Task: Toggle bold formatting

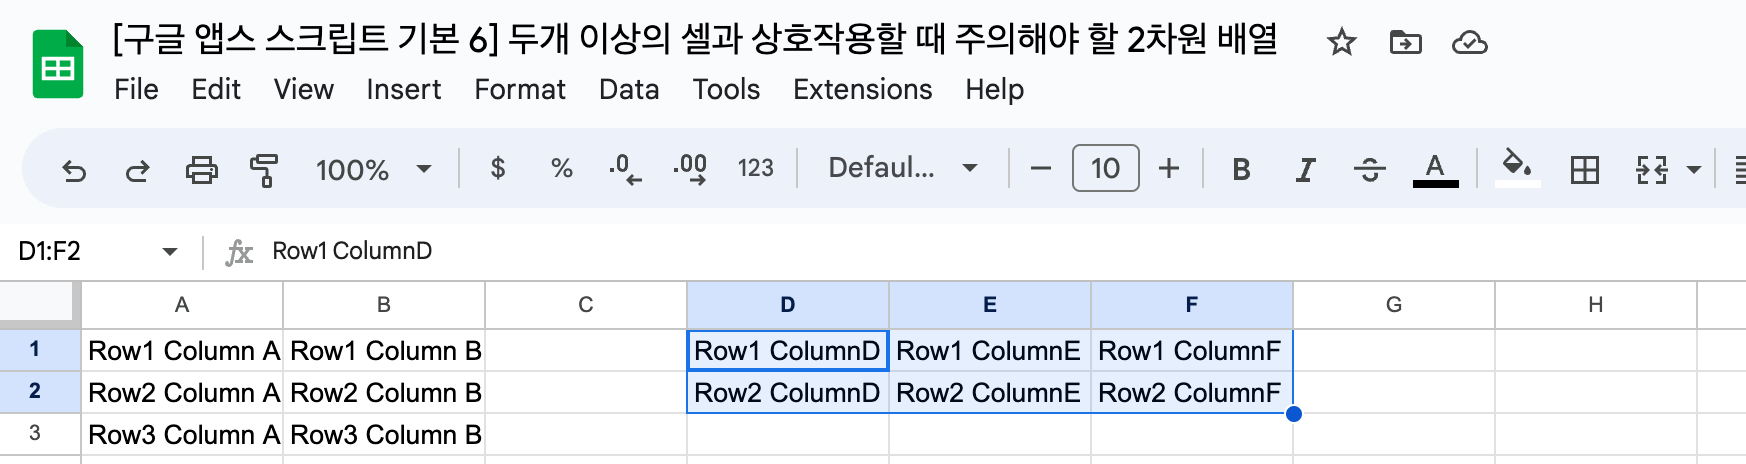Action: (1241, 169)
